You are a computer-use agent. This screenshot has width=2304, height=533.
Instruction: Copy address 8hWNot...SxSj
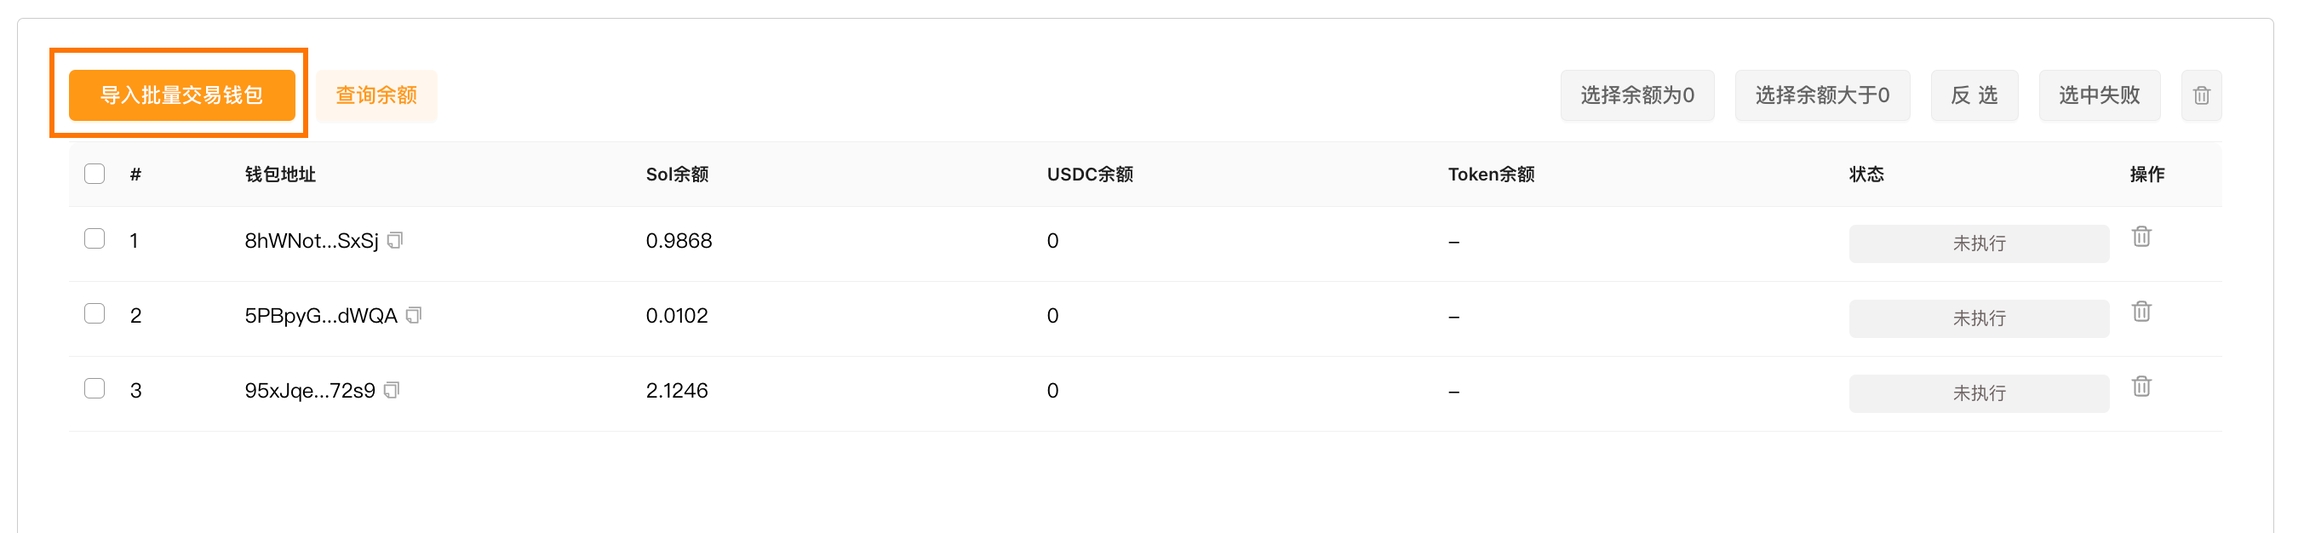point(396,240)
